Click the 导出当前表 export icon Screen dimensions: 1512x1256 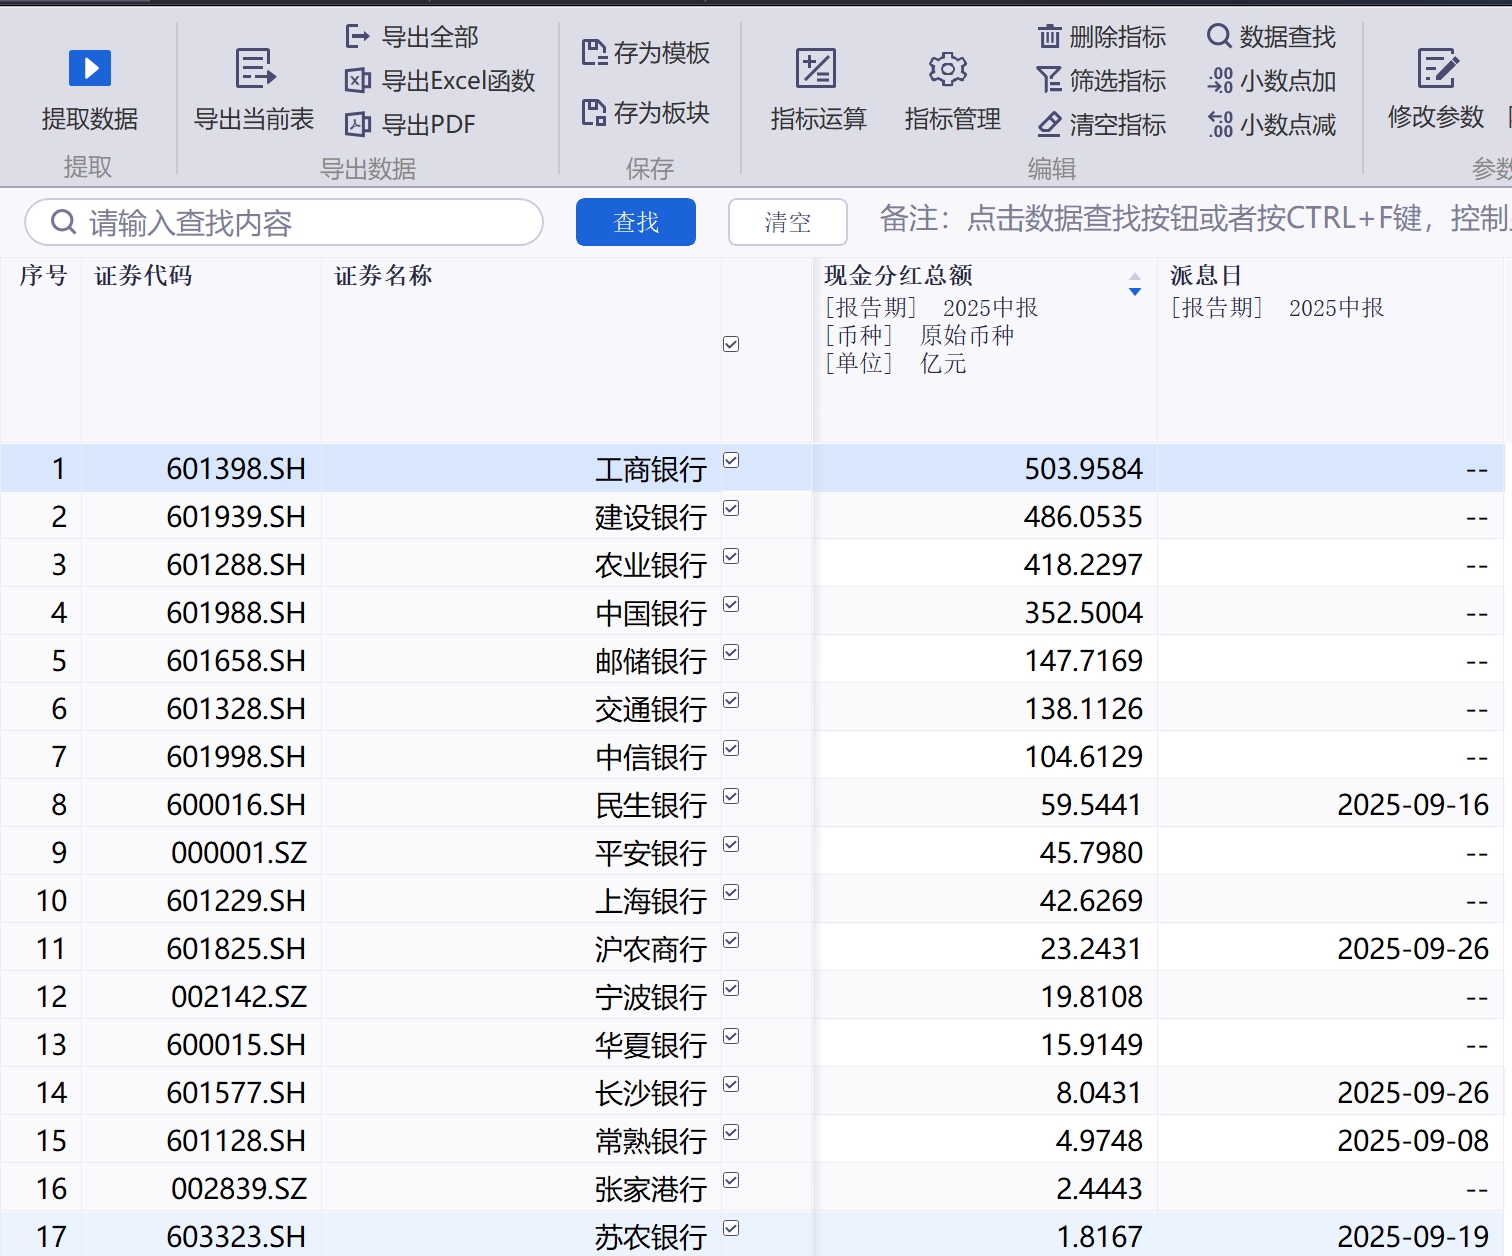click(254, 69)
